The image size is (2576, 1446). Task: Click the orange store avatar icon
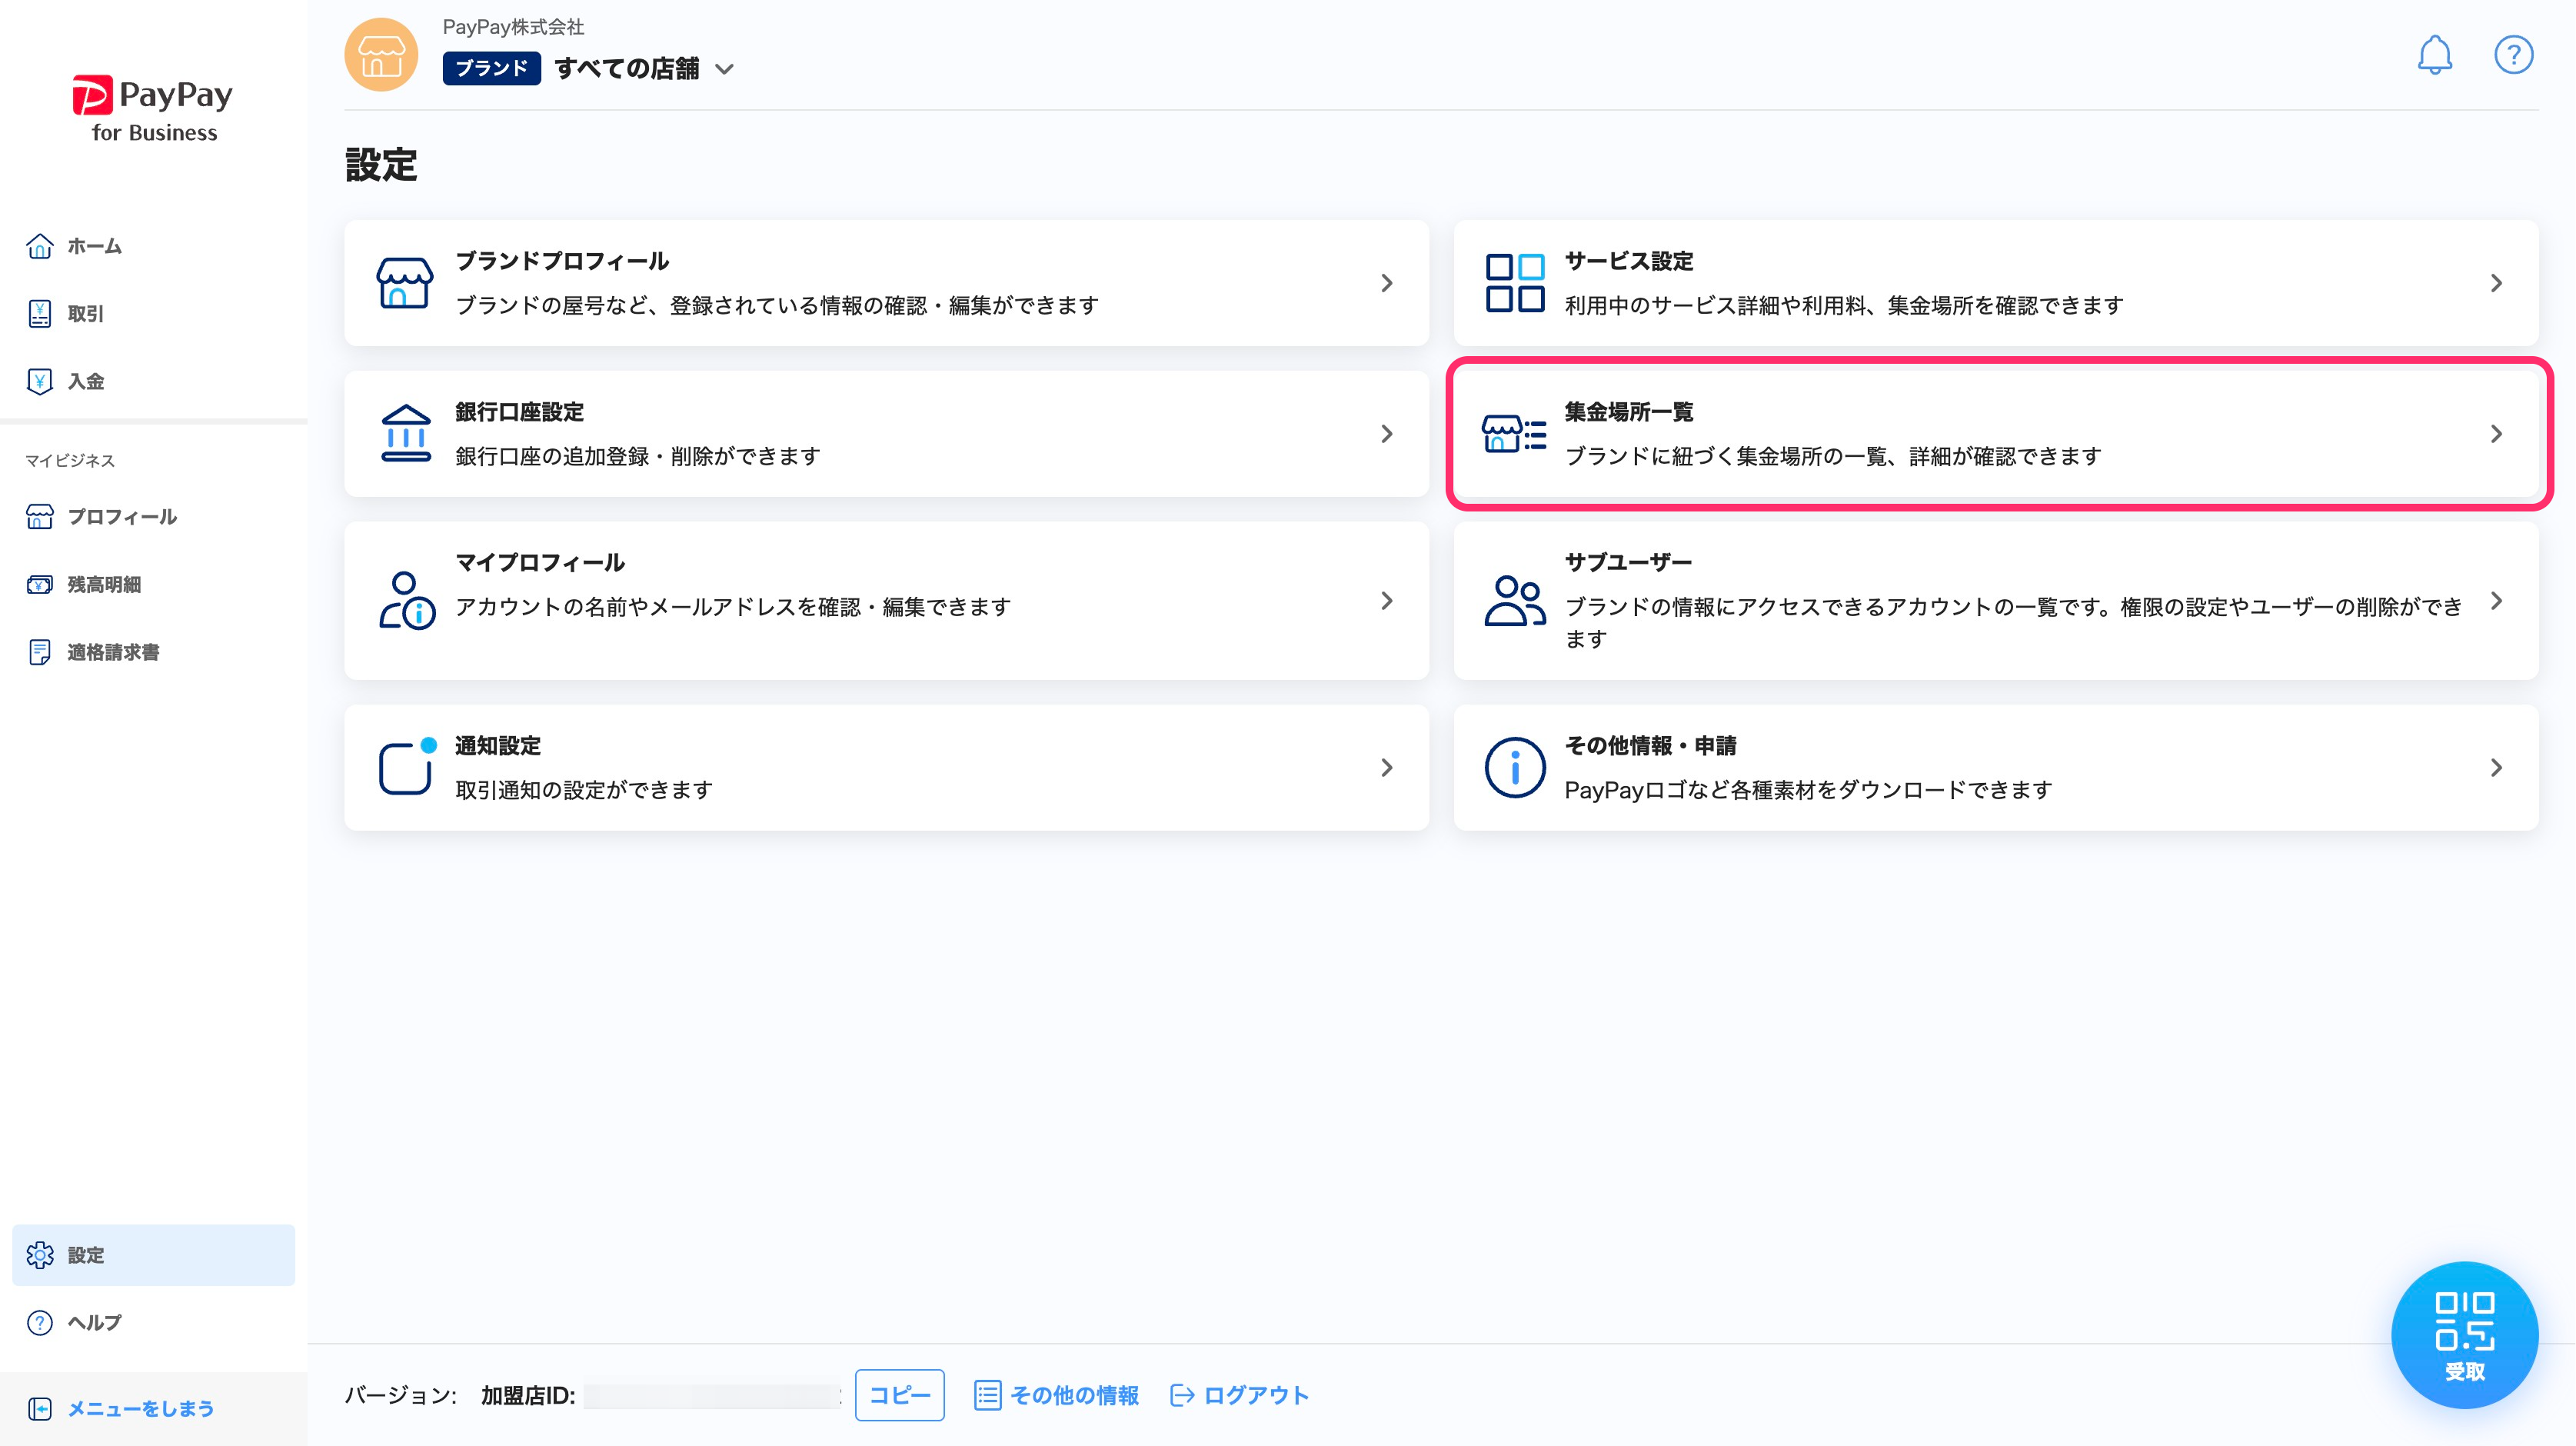(x=381, y=54)
